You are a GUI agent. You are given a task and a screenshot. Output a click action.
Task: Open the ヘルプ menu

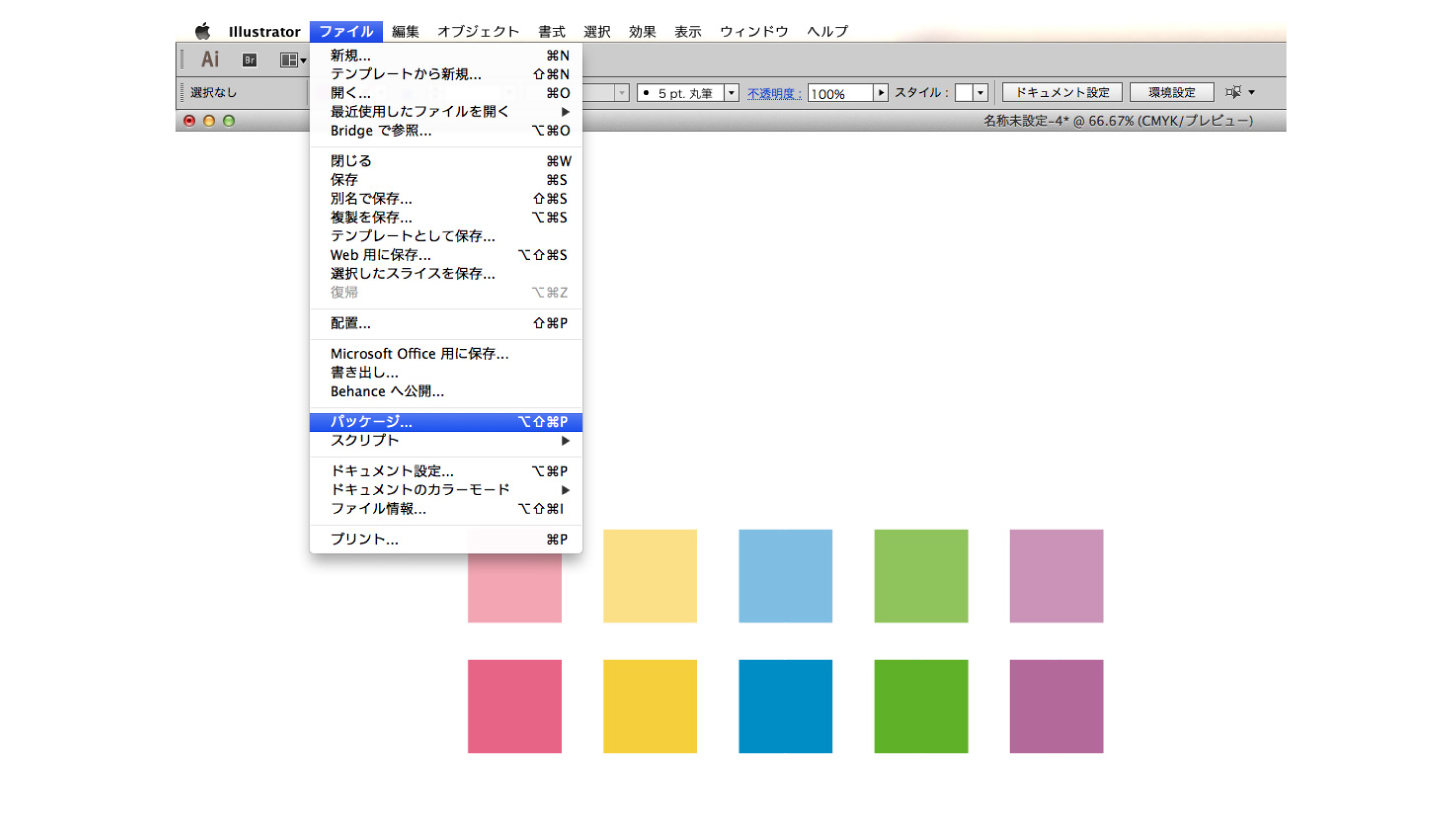pos(827,31)
